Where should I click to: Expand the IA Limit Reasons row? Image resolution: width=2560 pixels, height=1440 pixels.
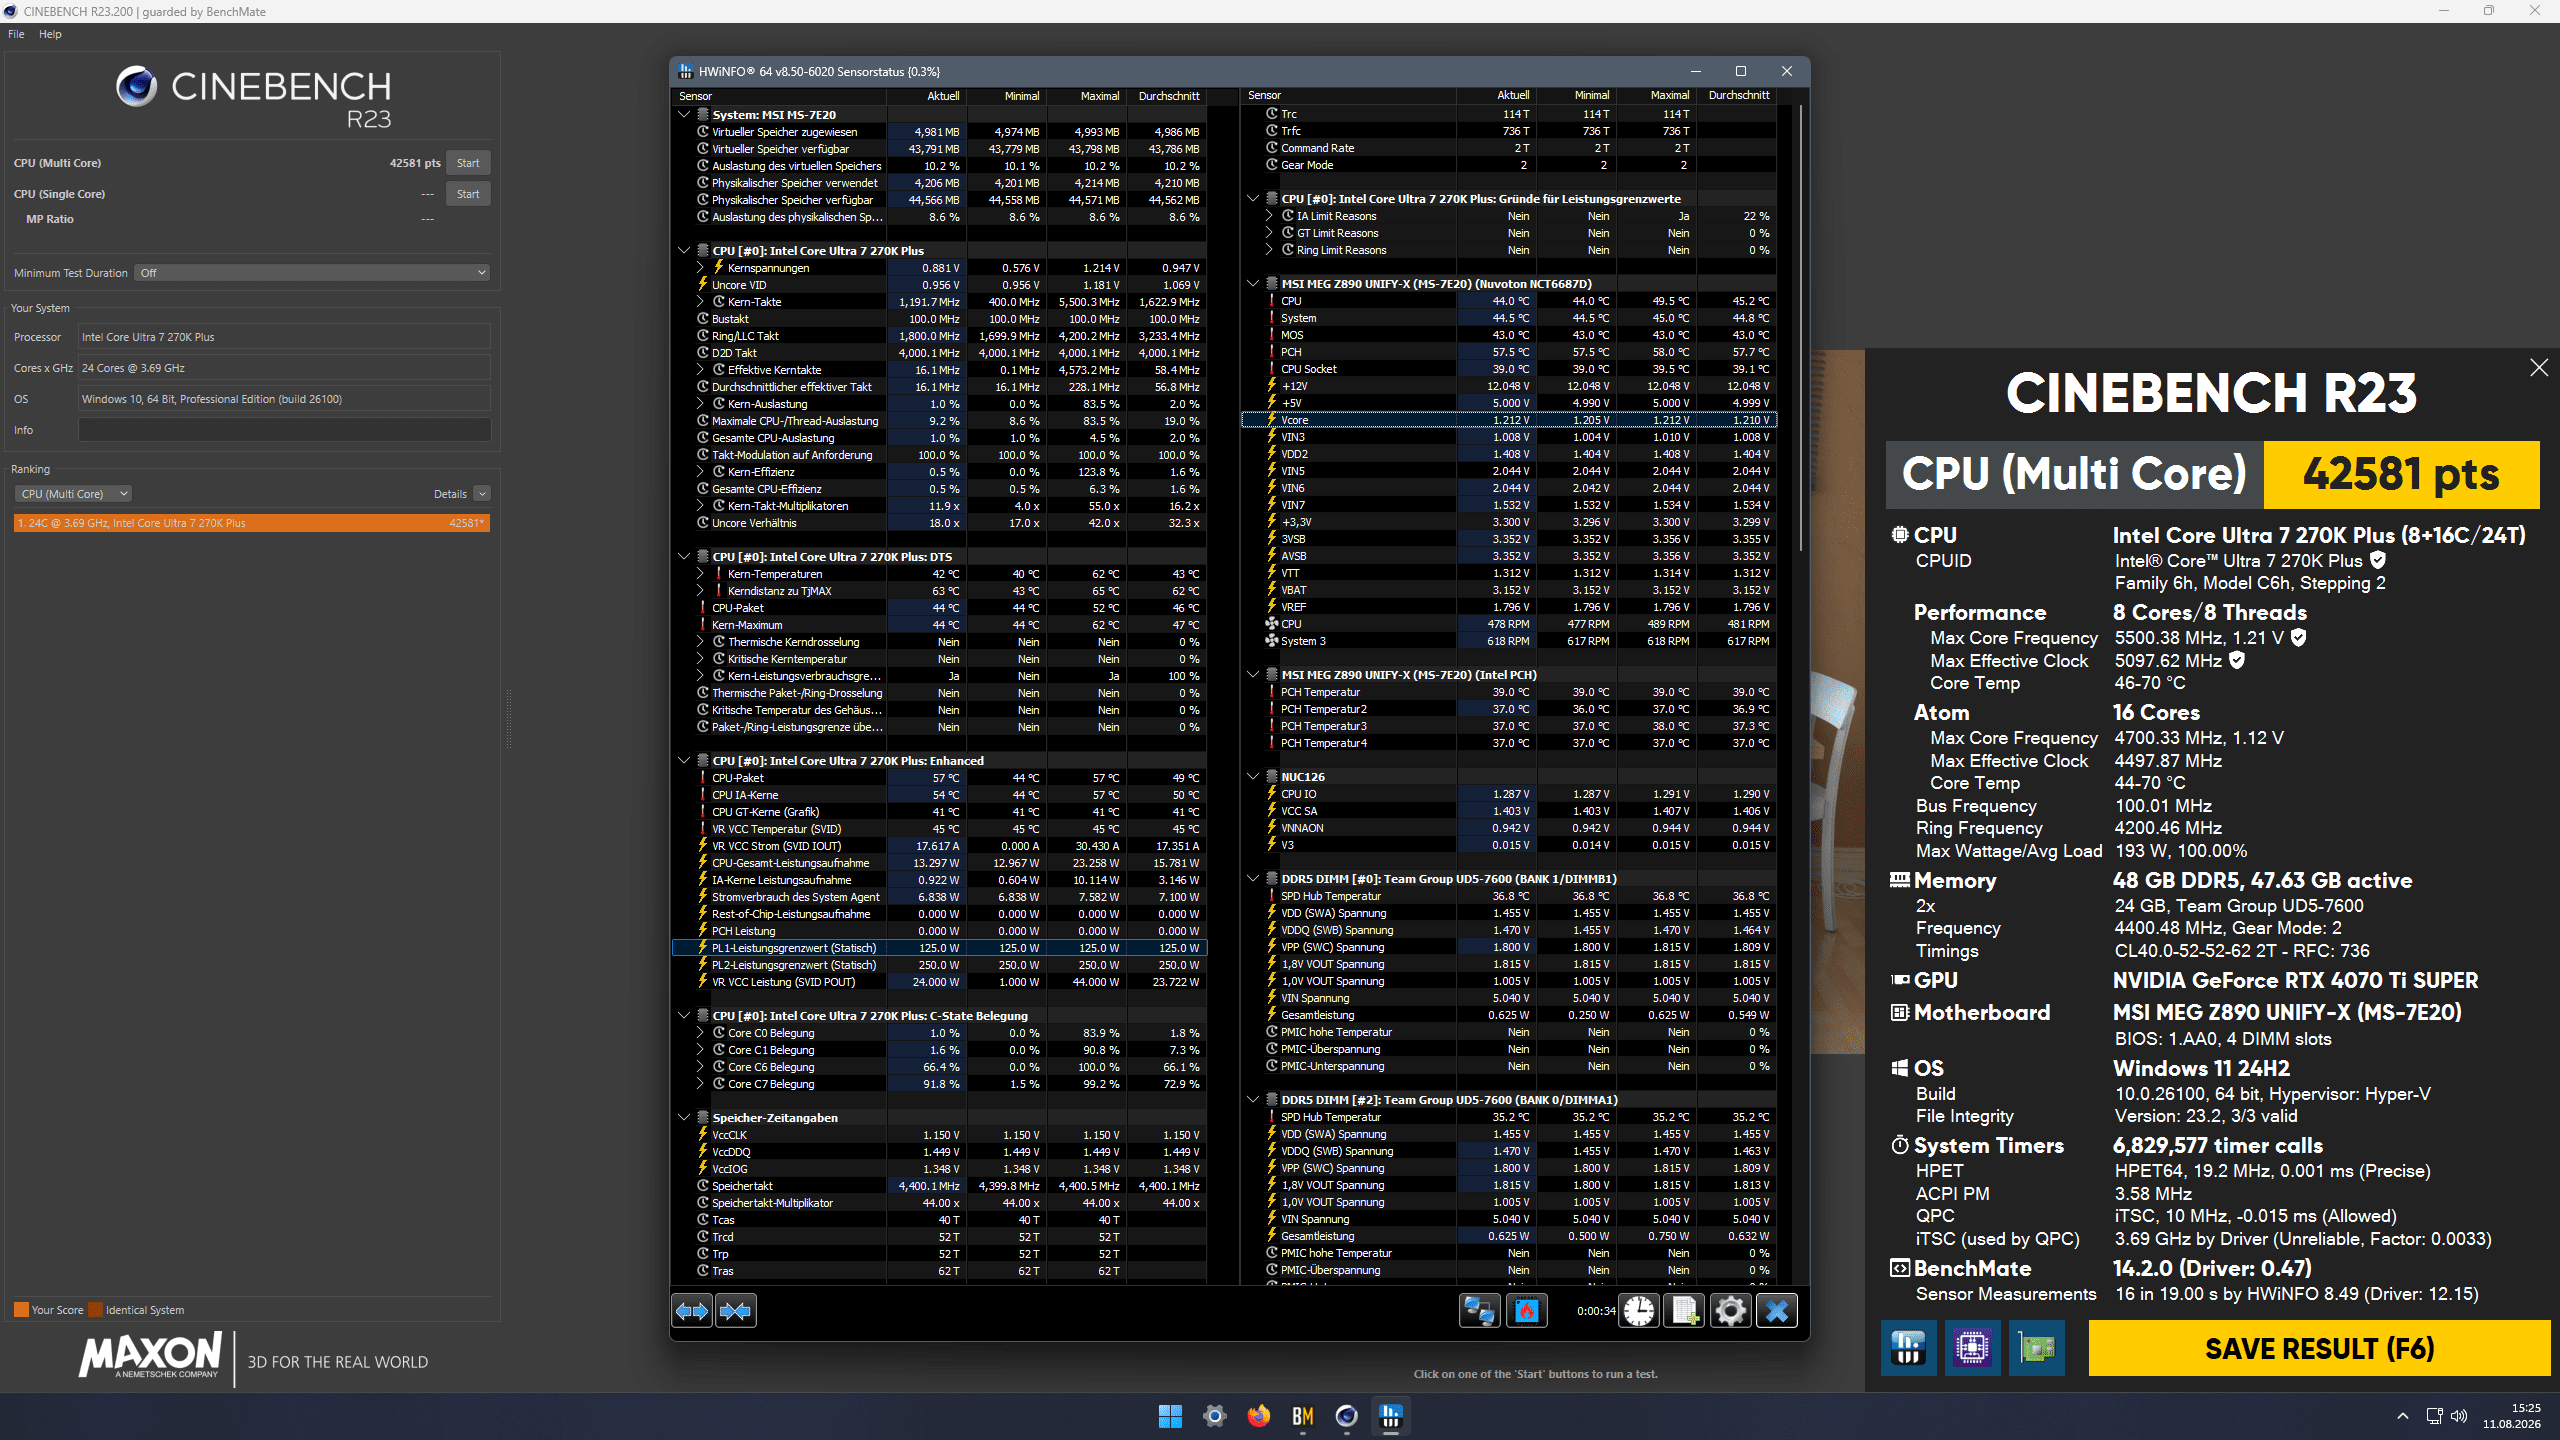[1269, 216]
